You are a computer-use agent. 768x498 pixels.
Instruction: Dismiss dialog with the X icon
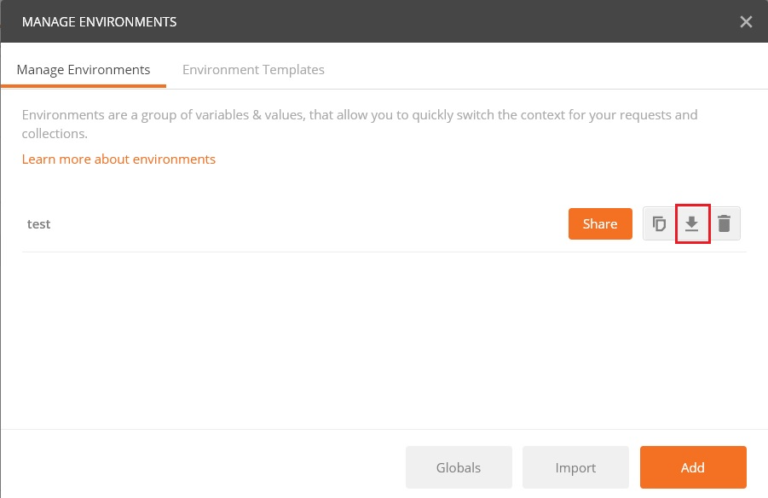coord(746,21)
